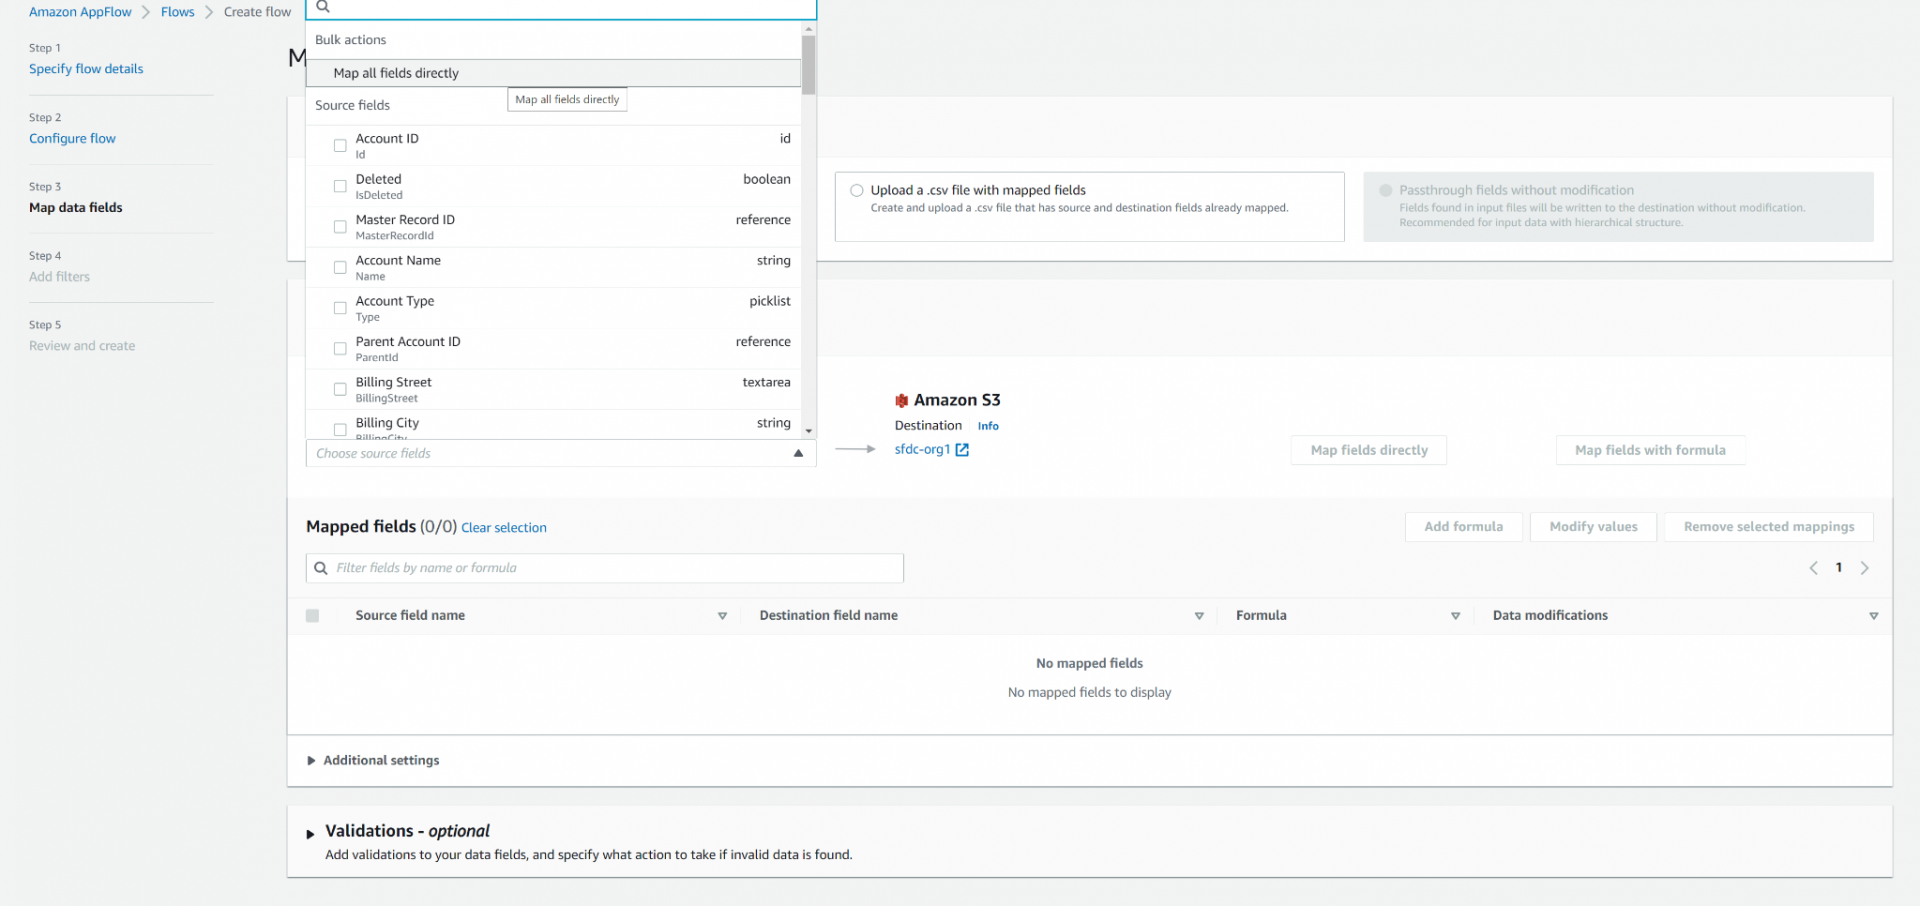Click the Clear selection link
Screen dimensions: 1920x906
[503, 527]
